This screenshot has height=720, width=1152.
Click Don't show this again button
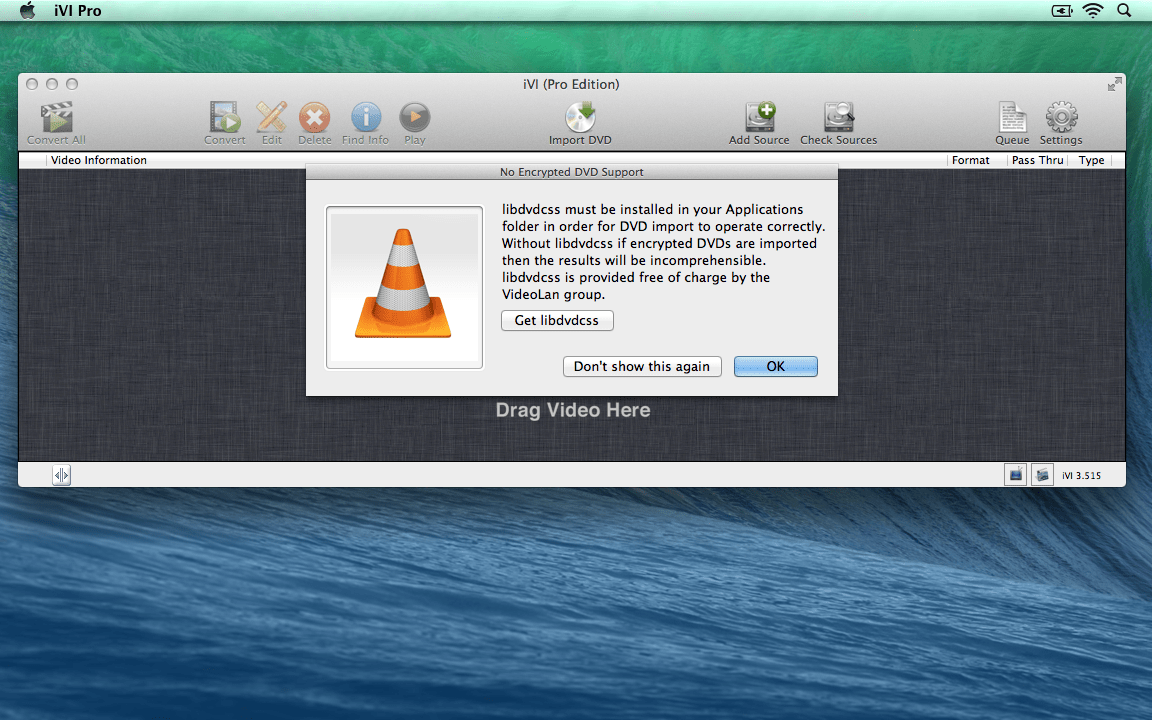coord(642,367)
